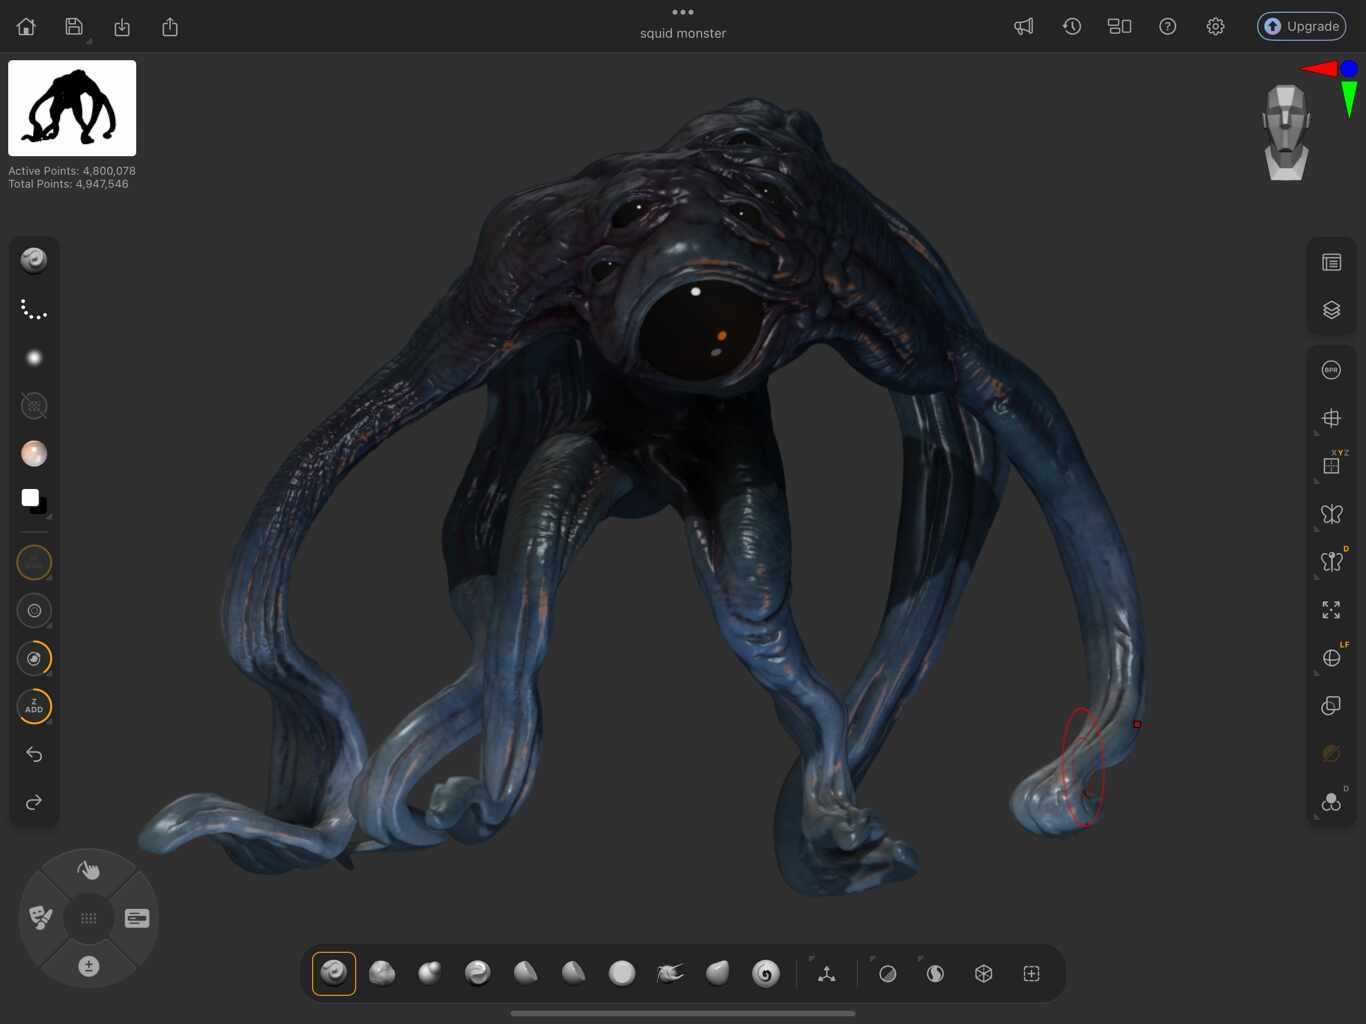
Task: Open the subtool layers stack panel
Action: (x=1331, y=310)
